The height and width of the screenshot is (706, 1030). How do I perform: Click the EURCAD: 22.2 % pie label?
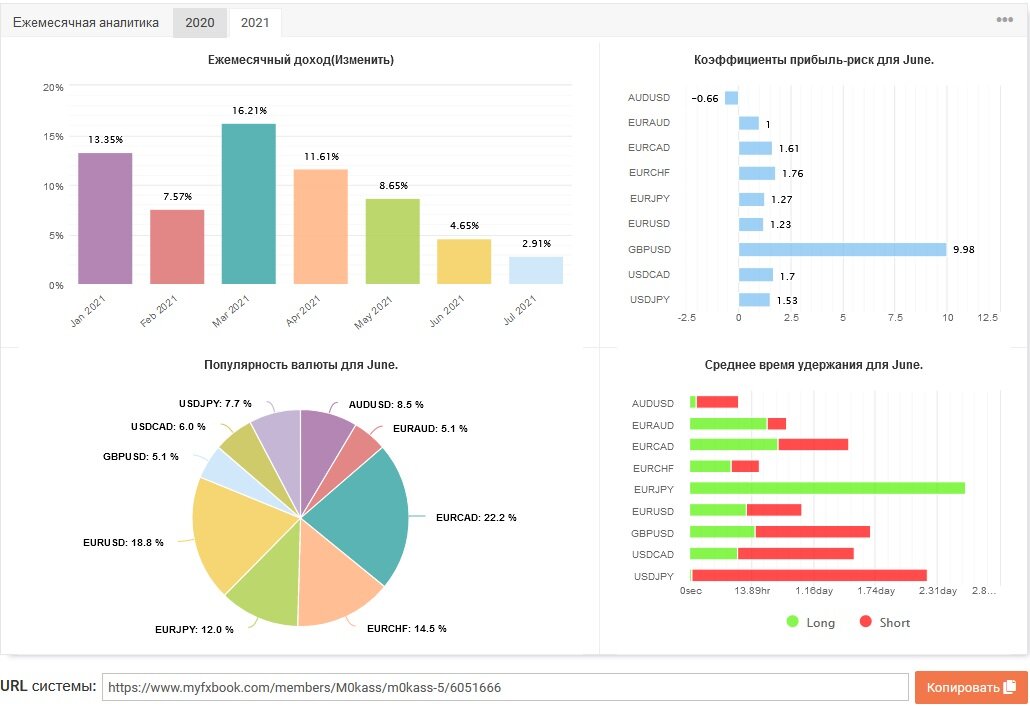coord(476,518)
